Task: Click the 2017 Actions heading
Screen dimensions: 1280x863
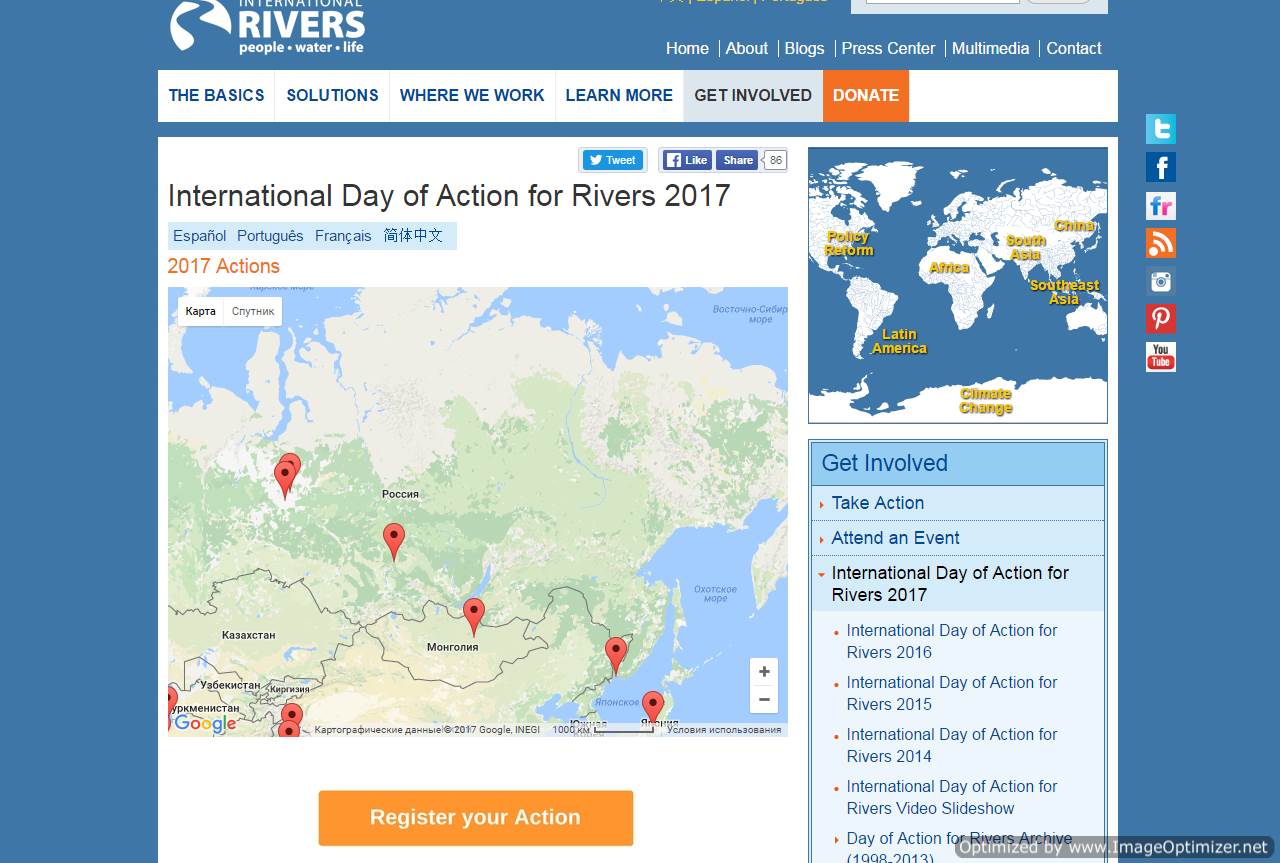Action: click(x=224, y=266)
